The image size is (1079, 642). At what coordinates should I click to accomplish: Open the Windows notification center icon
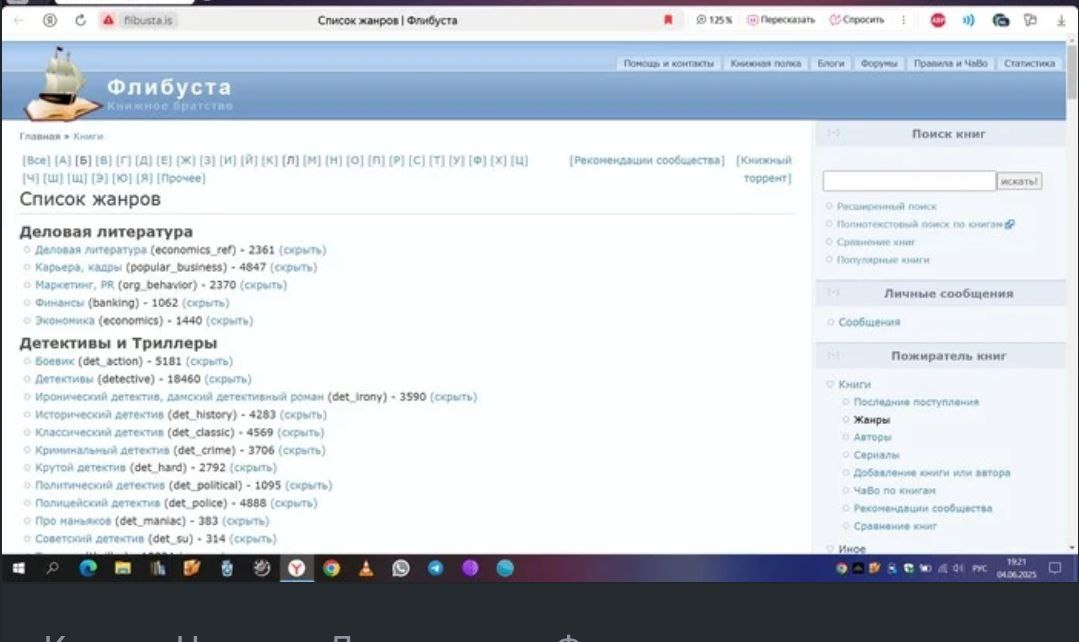pyautogui.click(x=1055, y=568)
